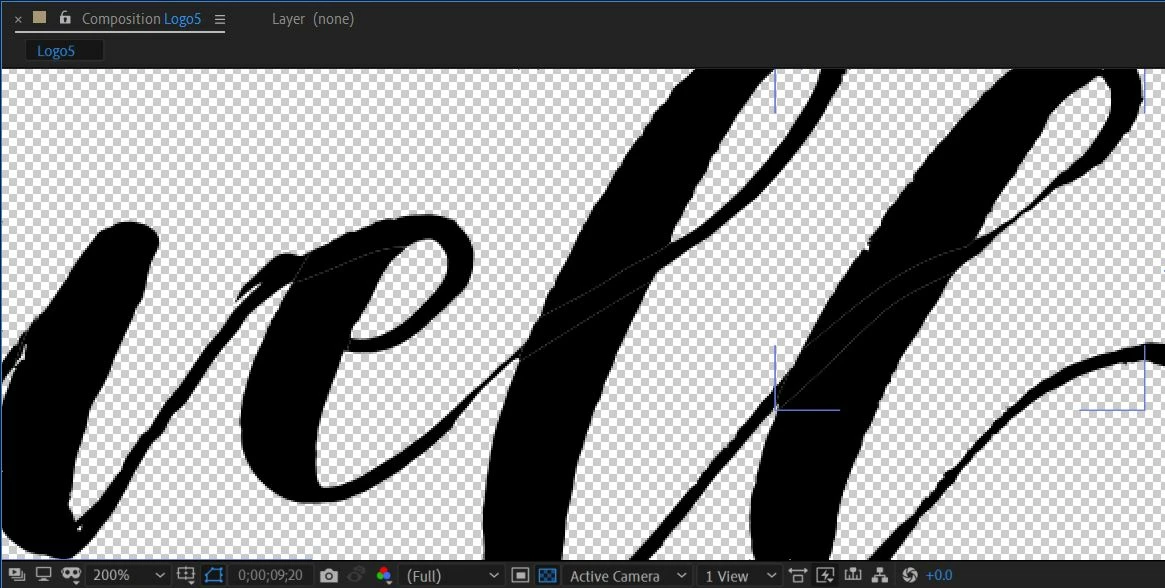Open the 200% magnification dropdown

pos(127,575)
